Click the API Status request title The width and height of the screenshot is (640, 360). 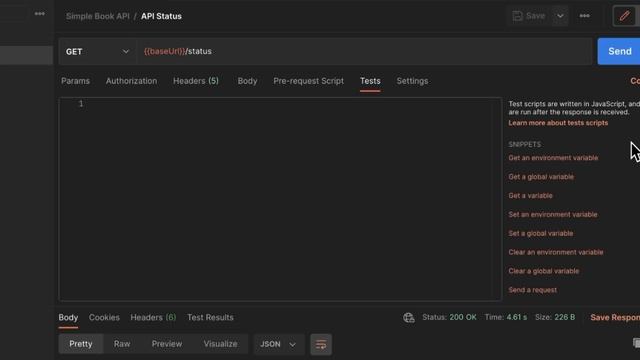click(x=161, y=16)
